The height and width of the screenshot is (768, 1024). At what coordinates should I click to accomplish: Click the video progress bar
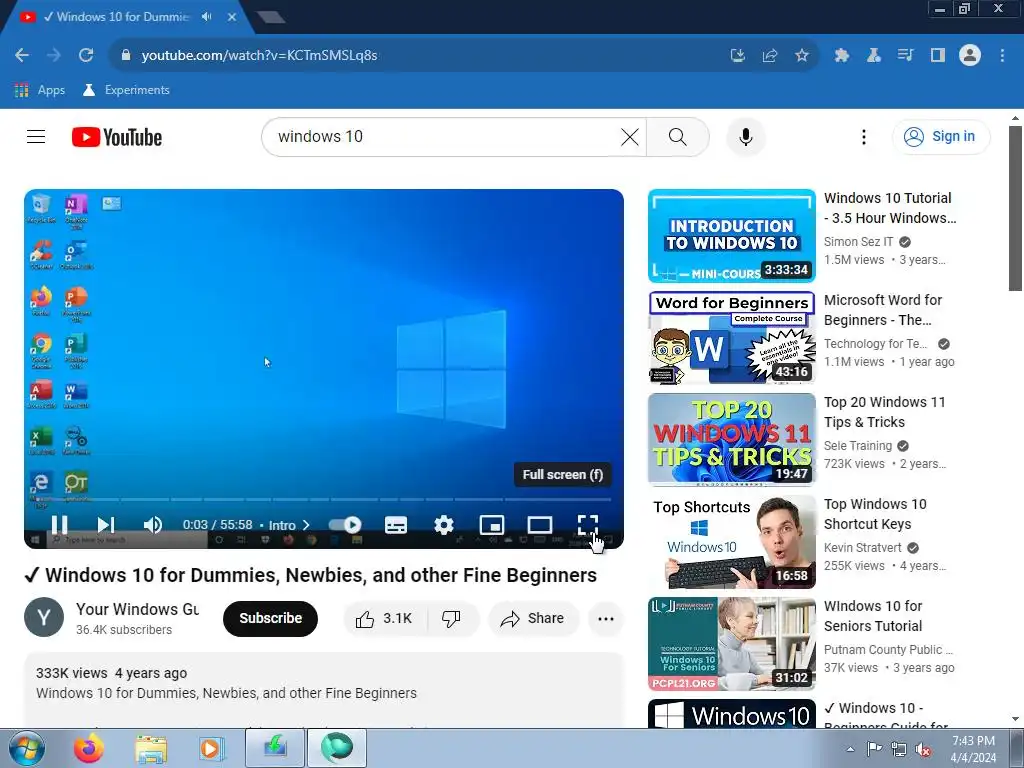324,500
